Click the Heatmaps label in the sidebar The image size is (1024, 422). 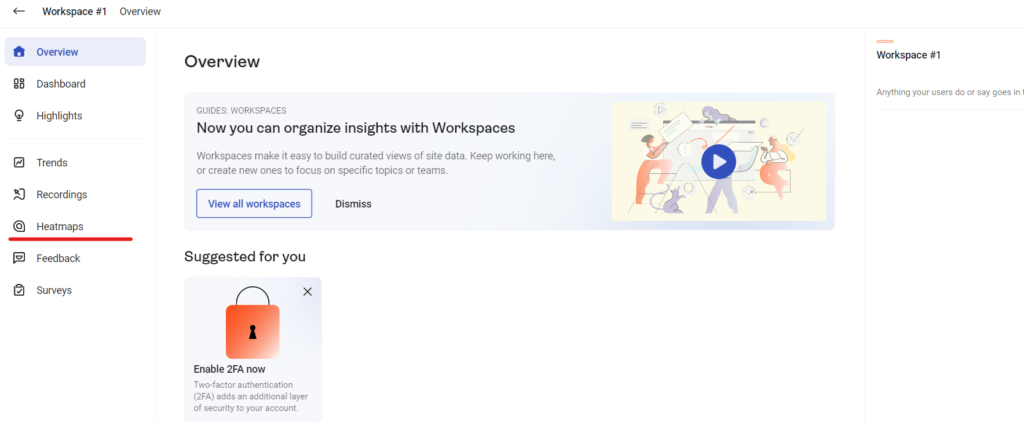pos(60,227)
